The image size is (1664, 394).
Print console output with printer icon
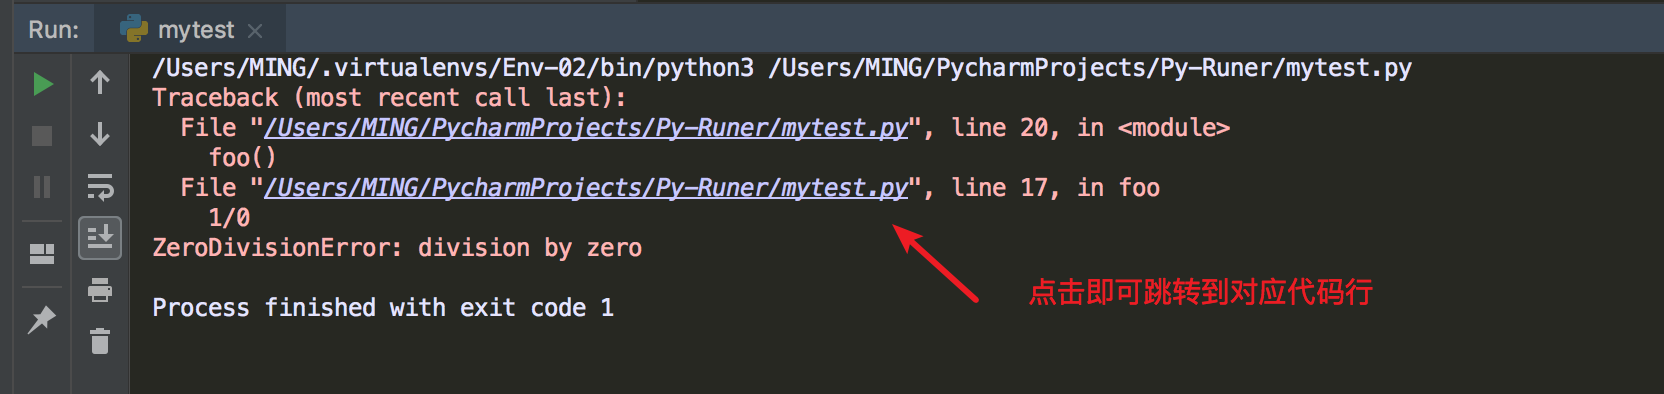(x=100, y=290)
